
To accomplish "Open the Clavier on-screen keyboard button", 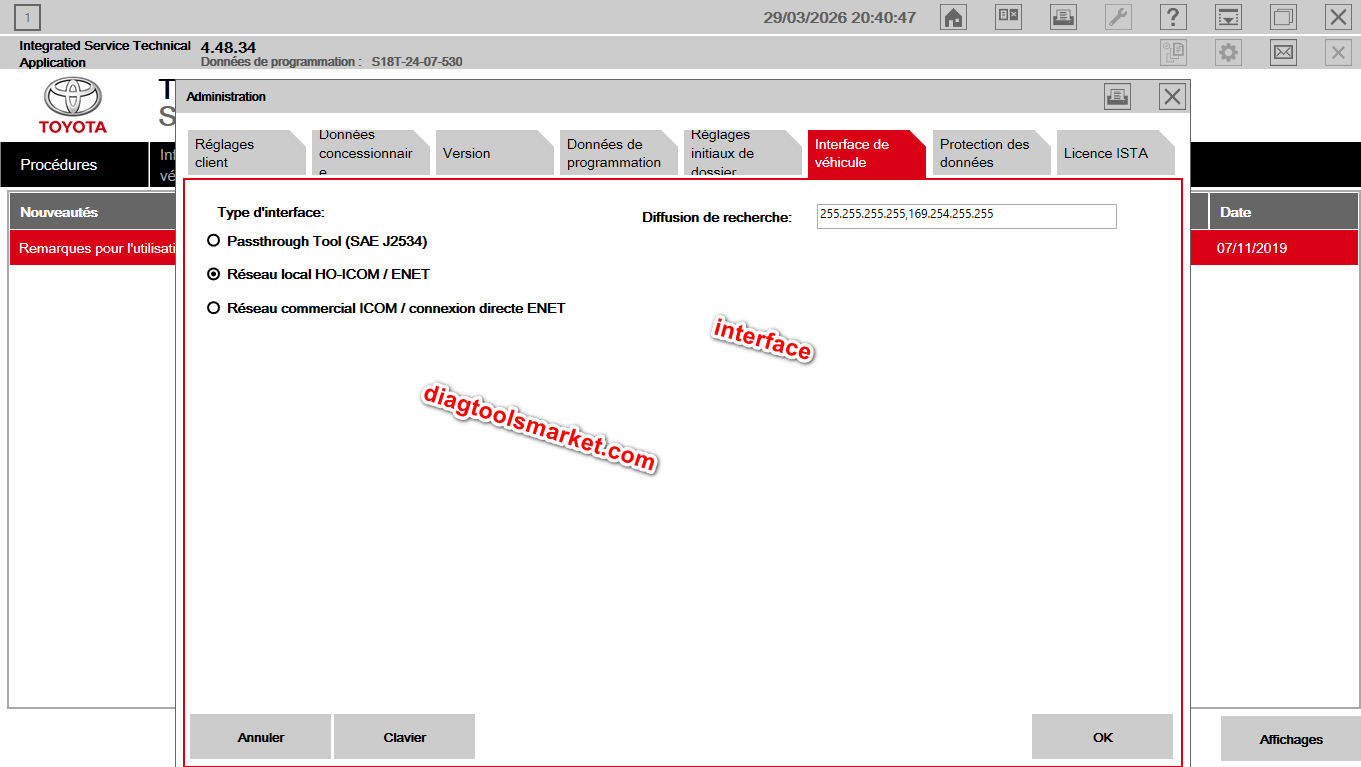I will [x=404, y=737].
